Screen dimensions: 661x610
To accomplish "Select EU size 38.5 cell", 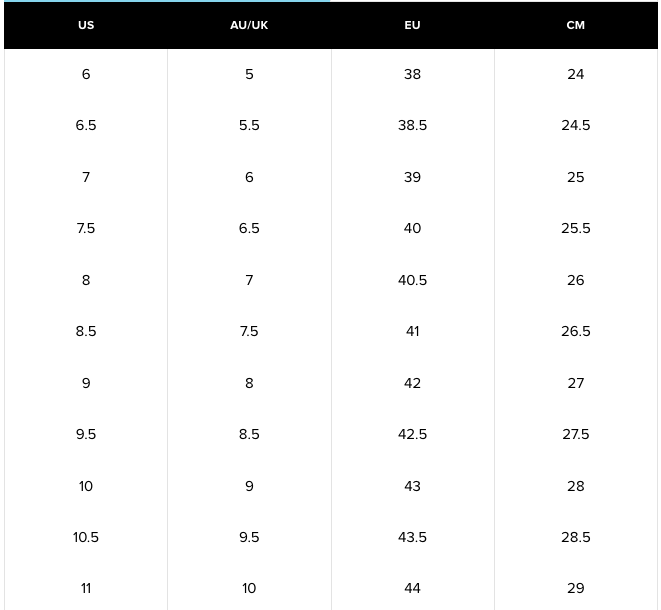I will pyautogui.click(x=412, y=125).
